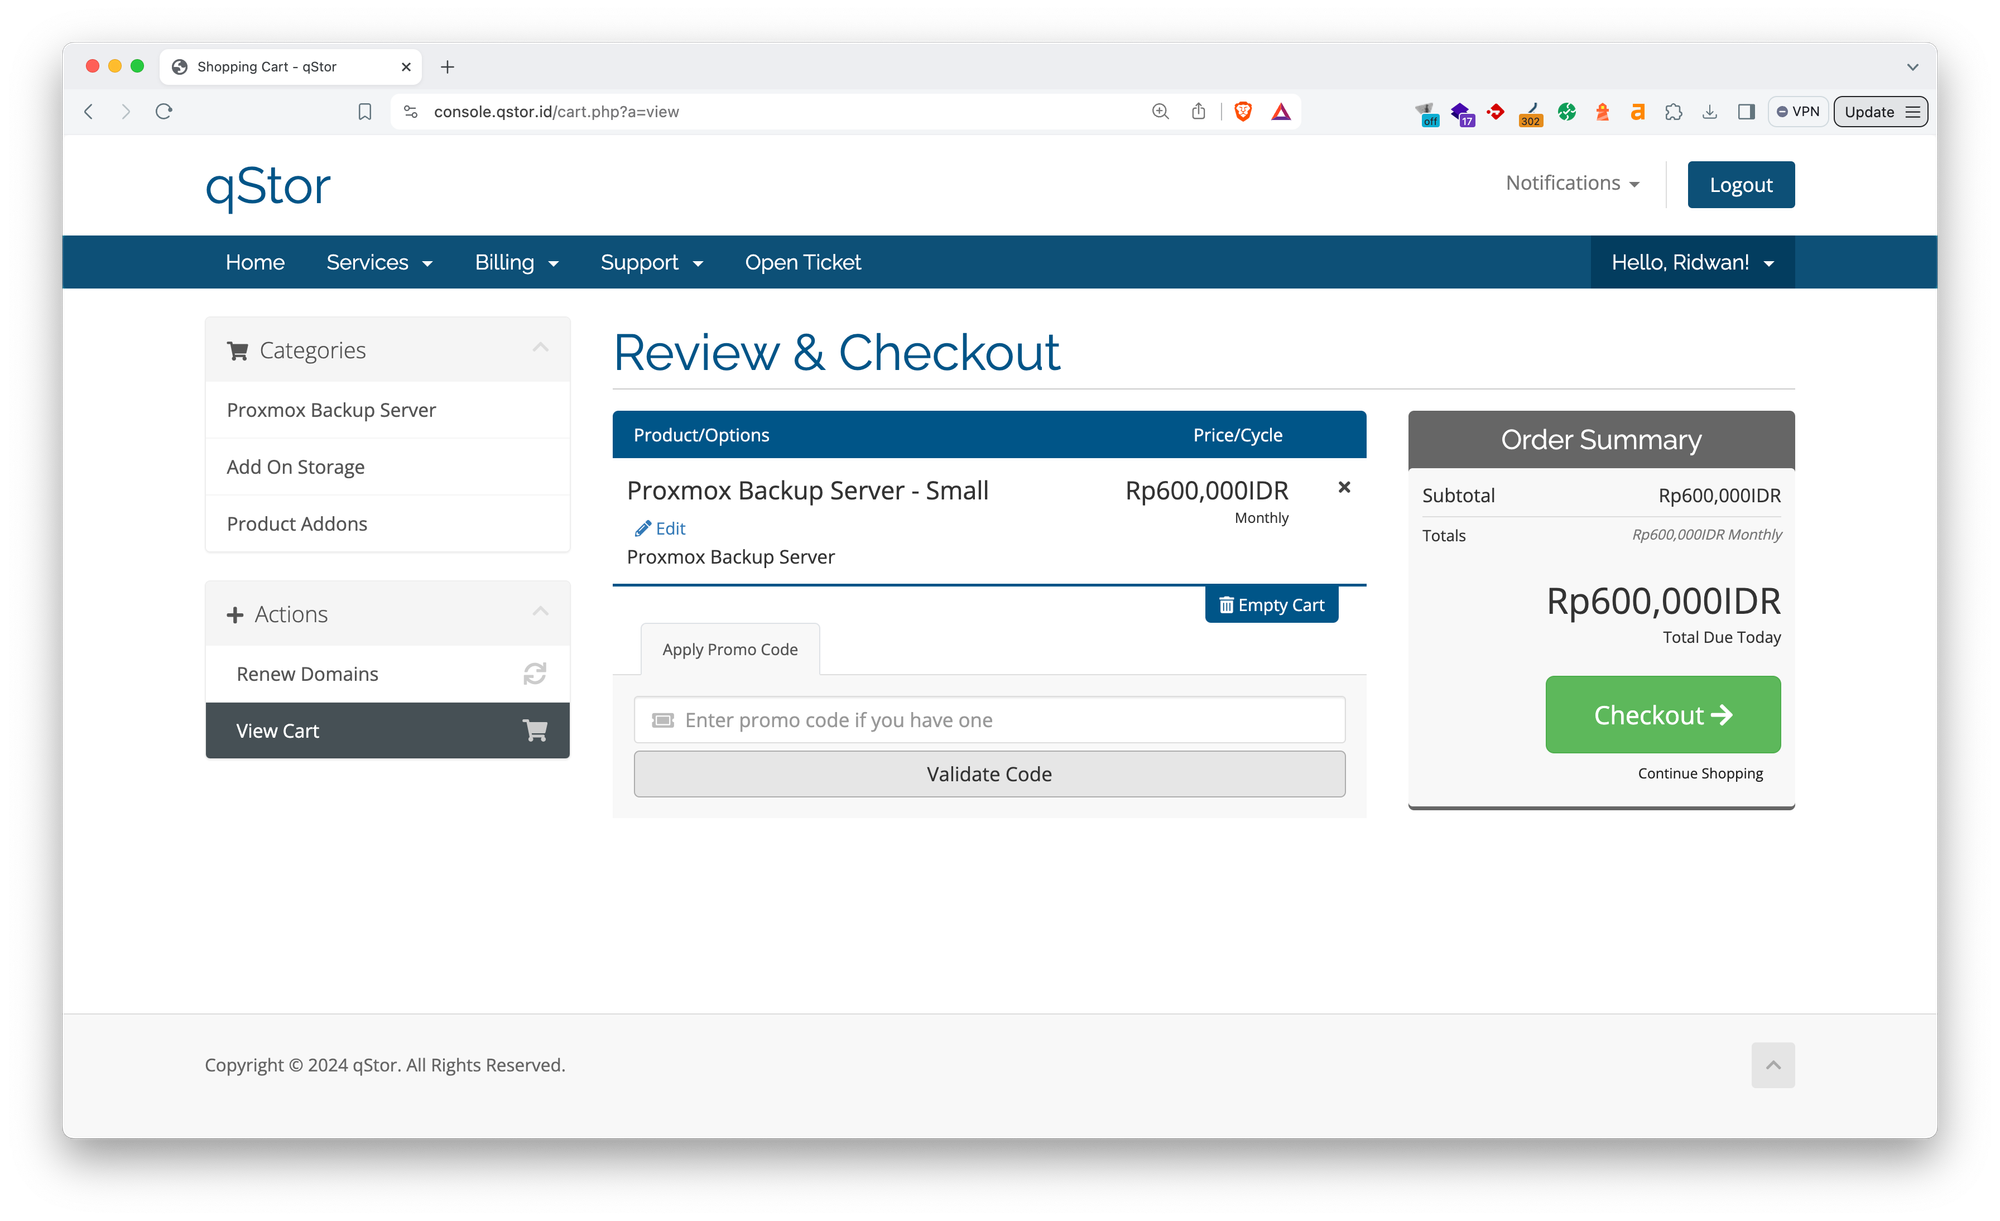Collapse the Categories panel chevron
Image resolution: width=2000 pixels, height=1221 pixels.
(541, 348)
